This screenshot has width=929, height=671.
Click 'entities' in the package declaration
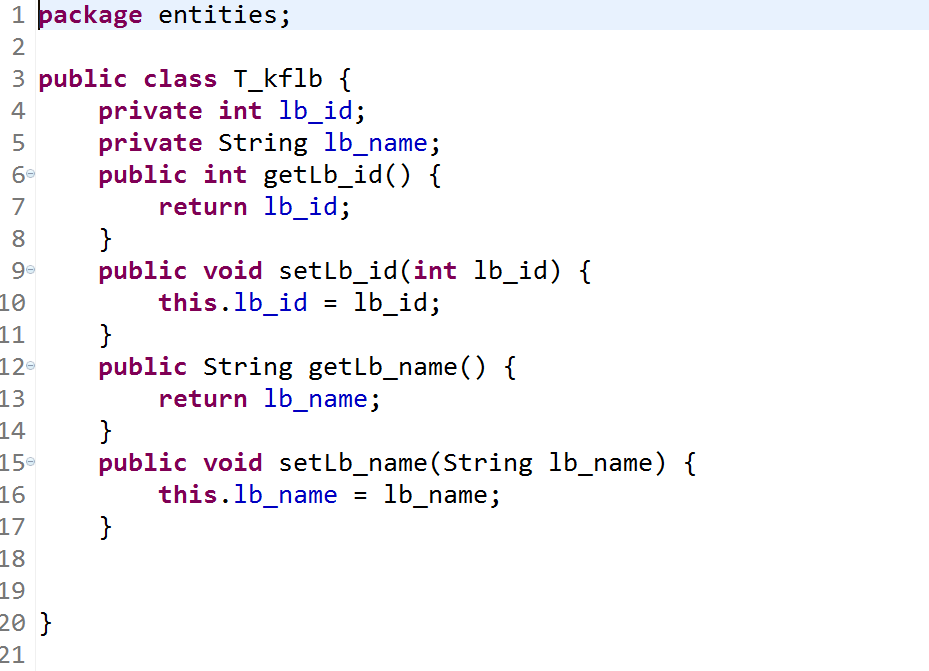pos(218,15)
